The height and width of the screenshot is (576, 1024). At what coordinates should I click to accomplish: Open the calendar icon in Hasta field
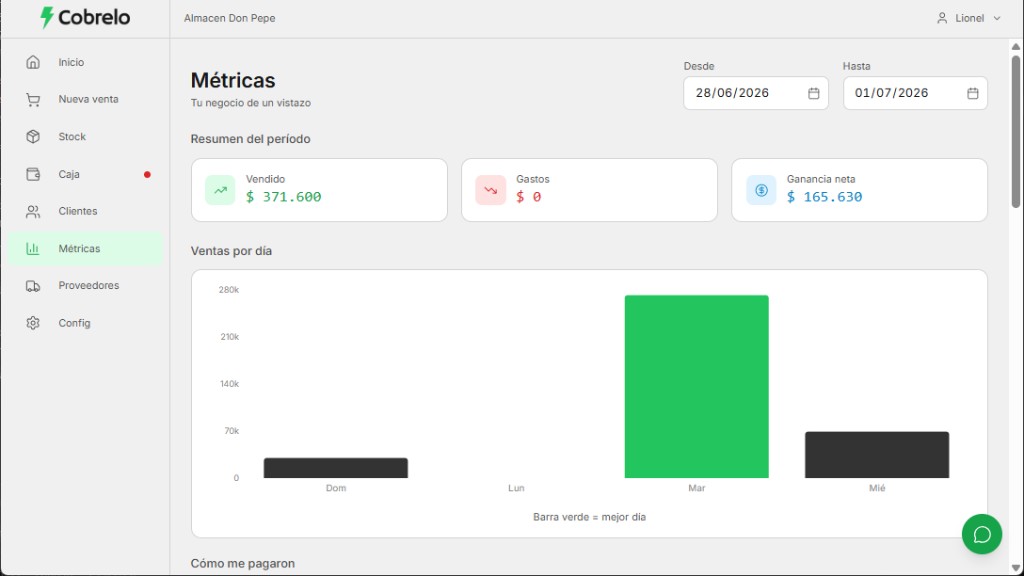click(972, 93)
